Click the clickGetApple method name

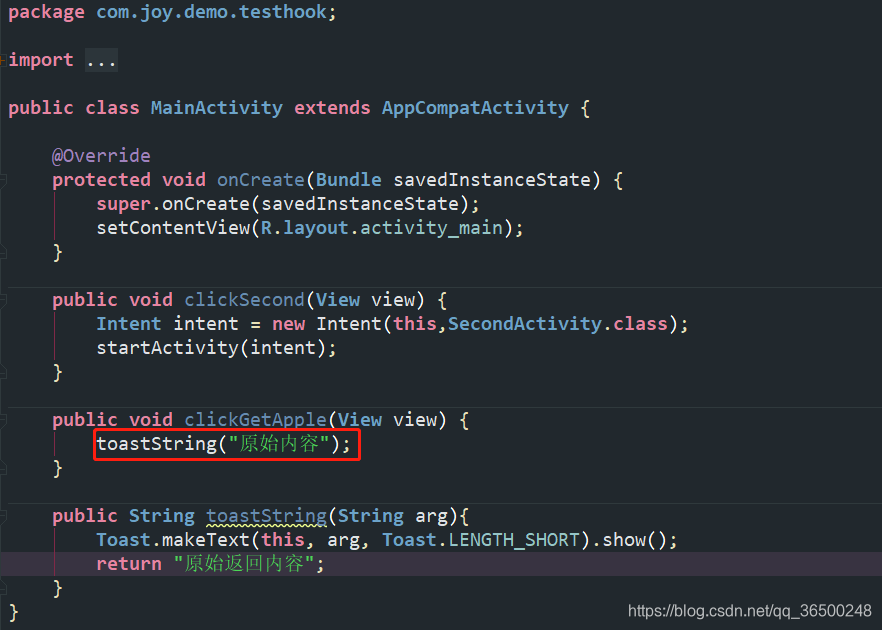tap(255, 420)
